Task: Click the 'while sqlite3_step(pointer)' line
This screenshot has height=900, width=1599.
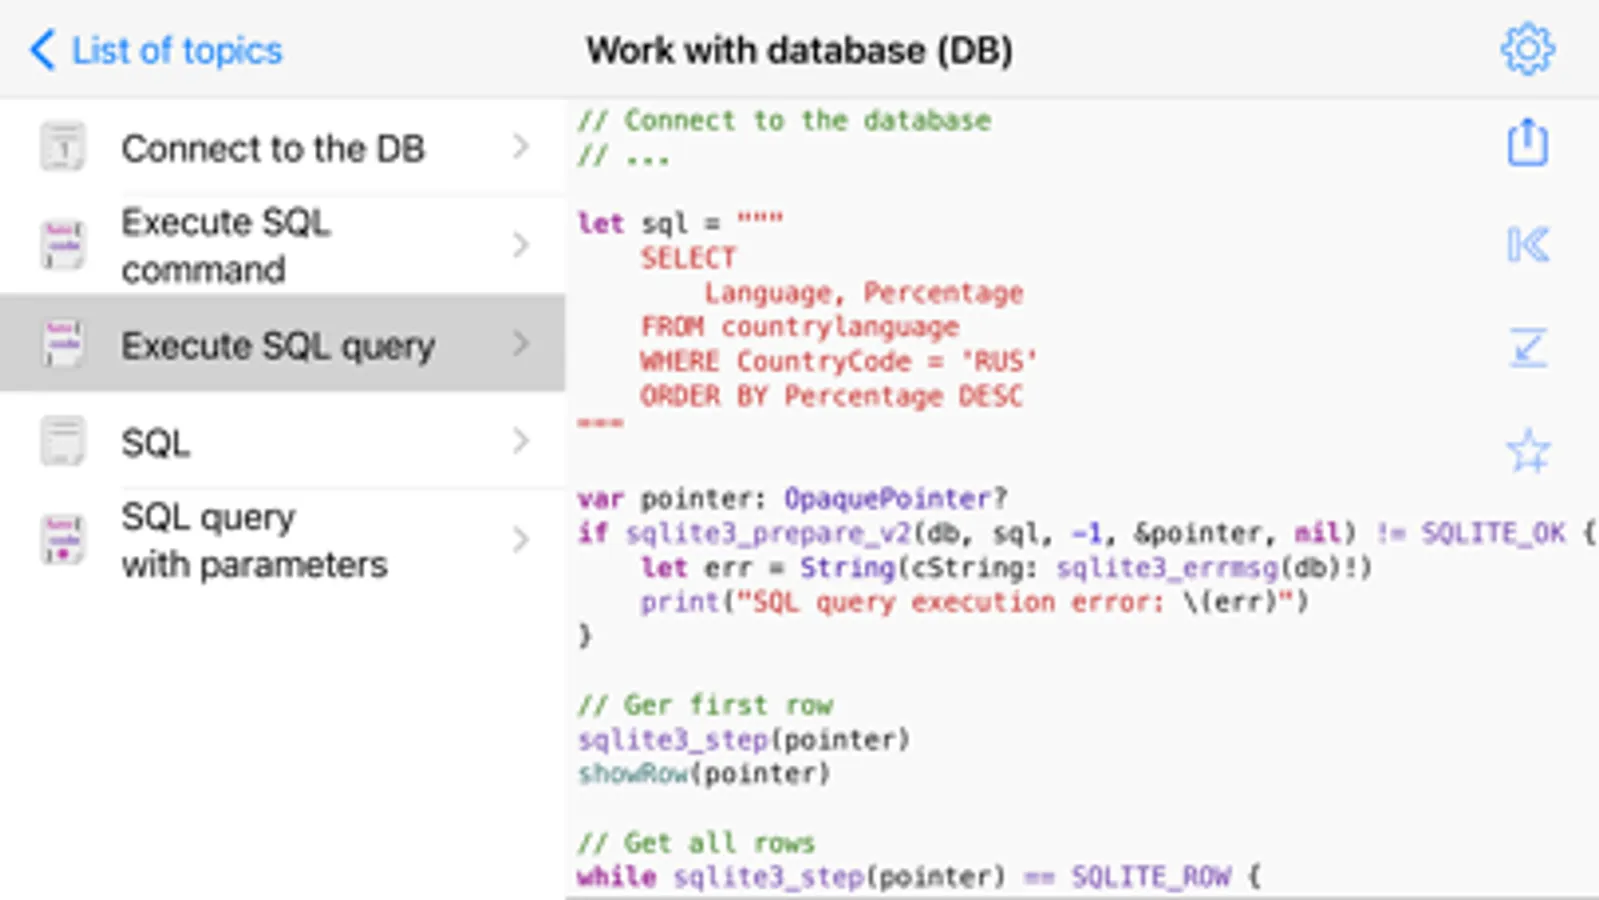Action: 919,877
